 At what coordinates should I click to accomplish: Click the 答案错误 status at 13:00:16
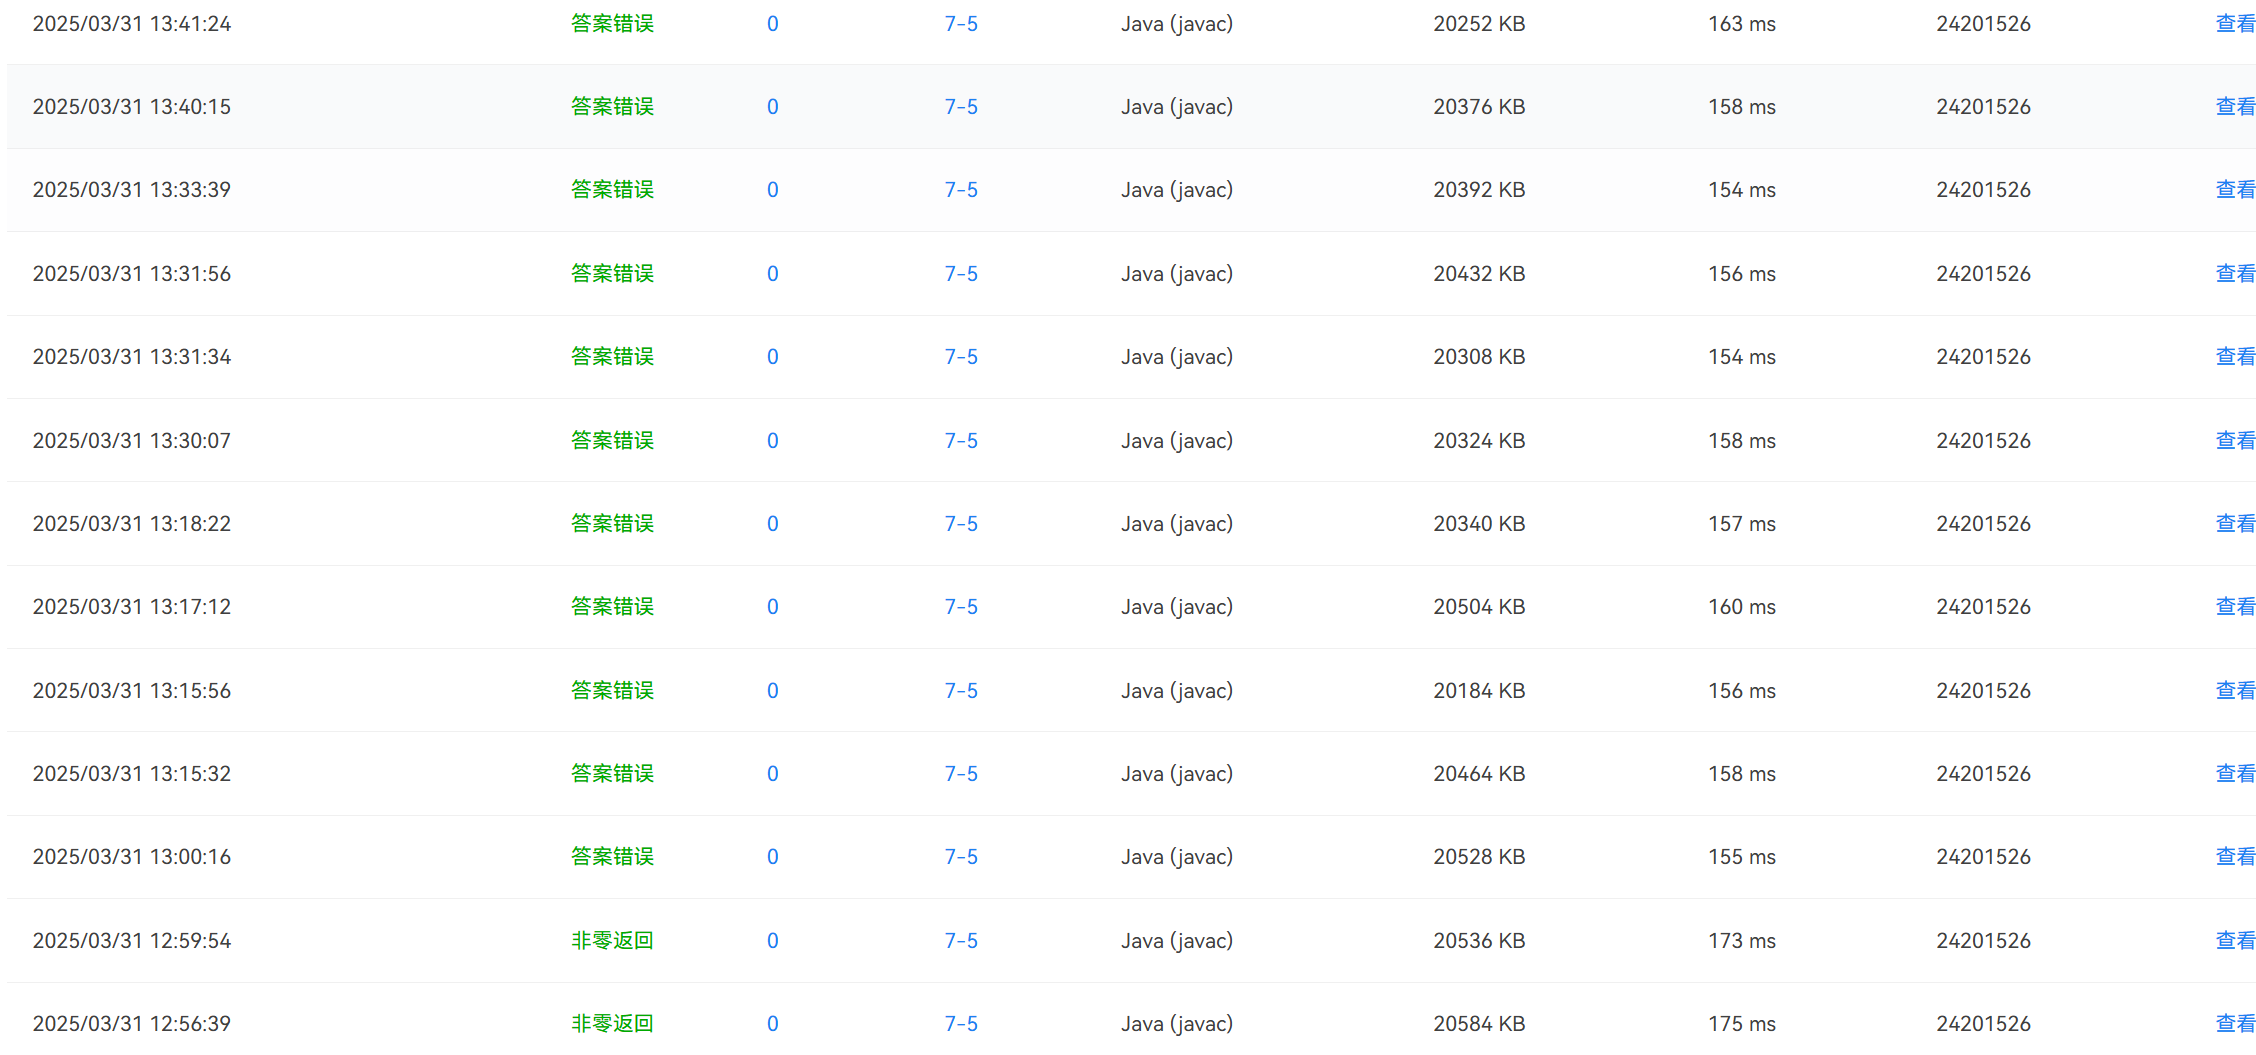point(612,857)
